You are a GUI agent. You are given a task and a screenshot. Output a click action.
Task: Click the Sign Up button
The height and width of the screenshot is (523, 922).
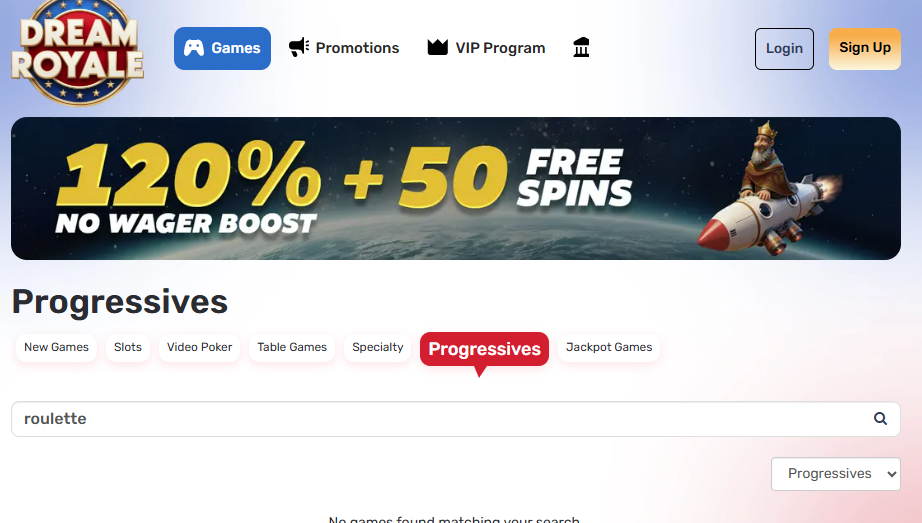click(x=865, y=48)
